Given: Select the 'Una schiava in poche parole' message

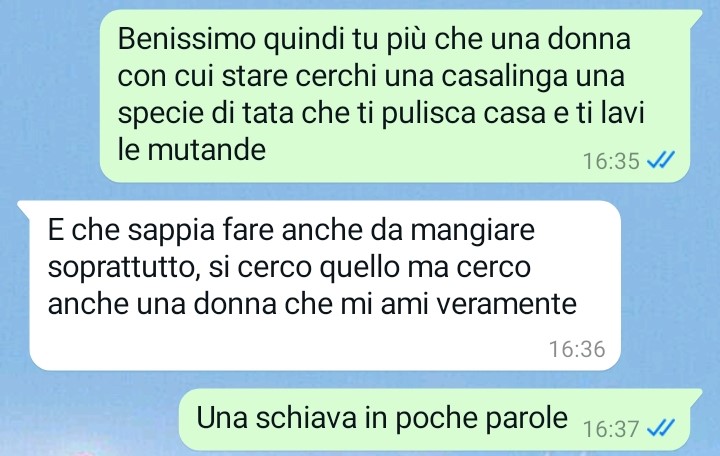Looking at the screenshot, I should 434,420.
